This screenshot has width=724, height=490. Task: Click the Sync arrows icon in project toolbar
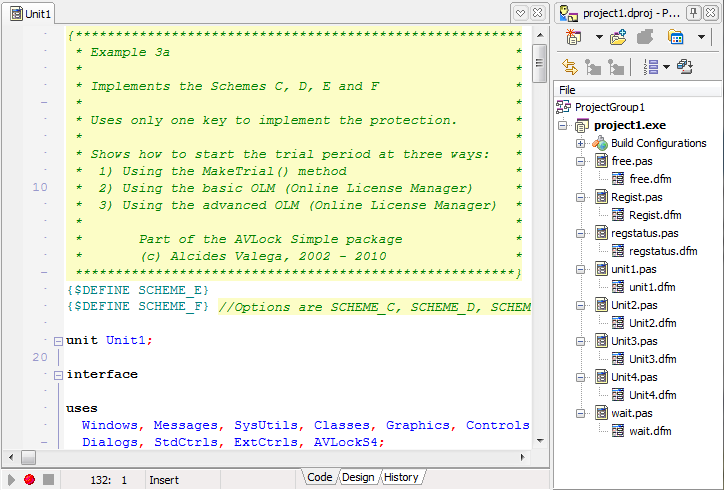pyautogui.click(x=570, y=67)
